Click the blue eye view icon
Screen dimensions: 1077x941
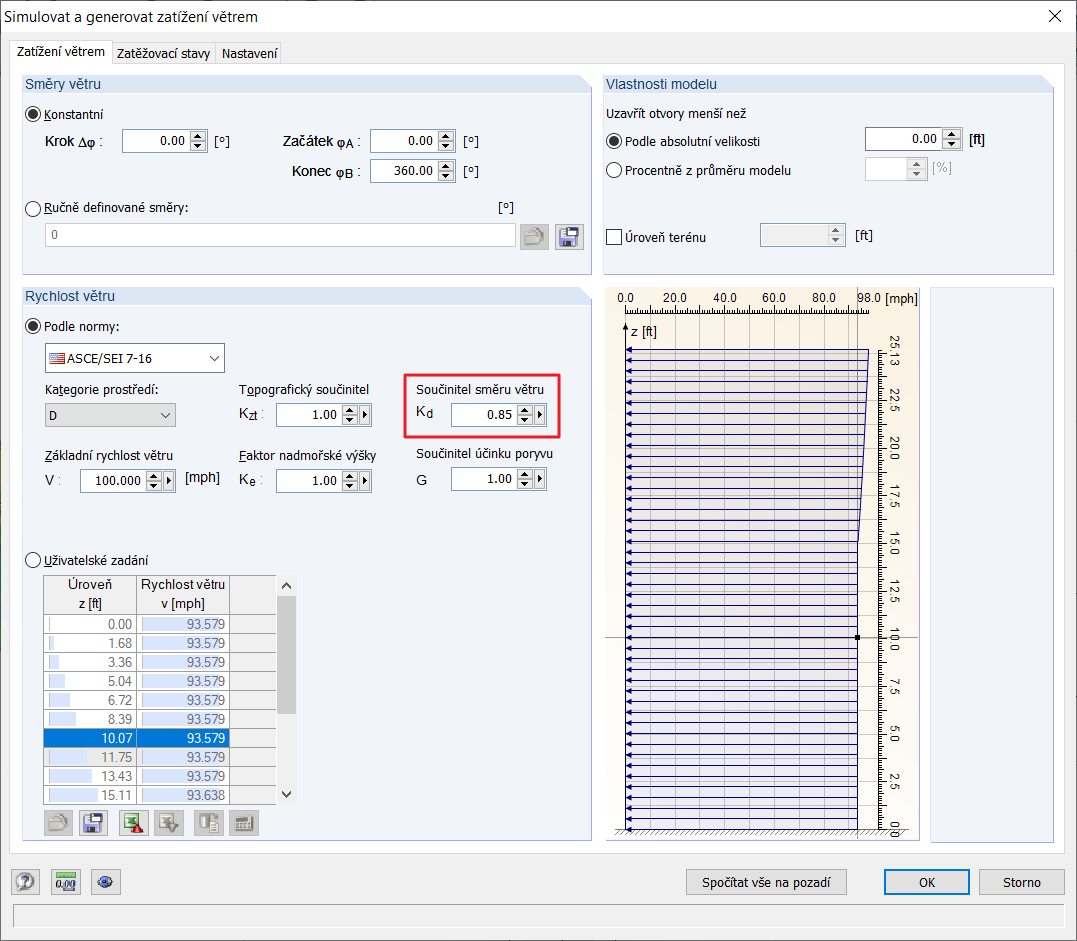(105, 882)
